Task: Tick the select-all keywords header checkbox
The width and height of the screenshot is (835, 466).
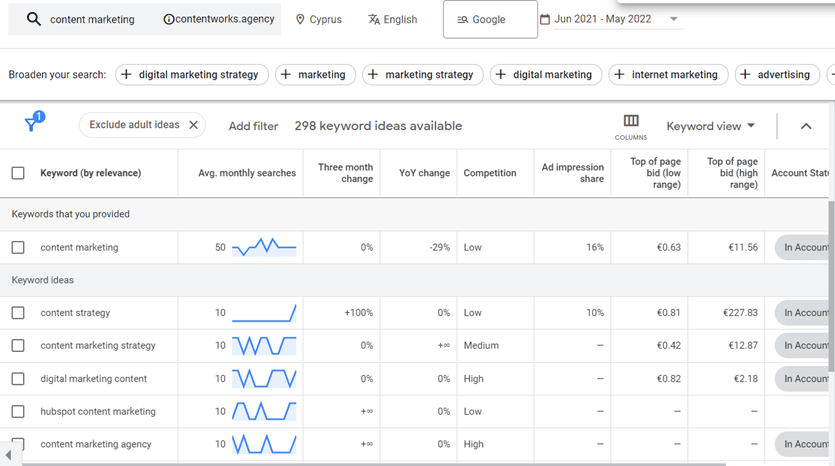Action: 18,173
